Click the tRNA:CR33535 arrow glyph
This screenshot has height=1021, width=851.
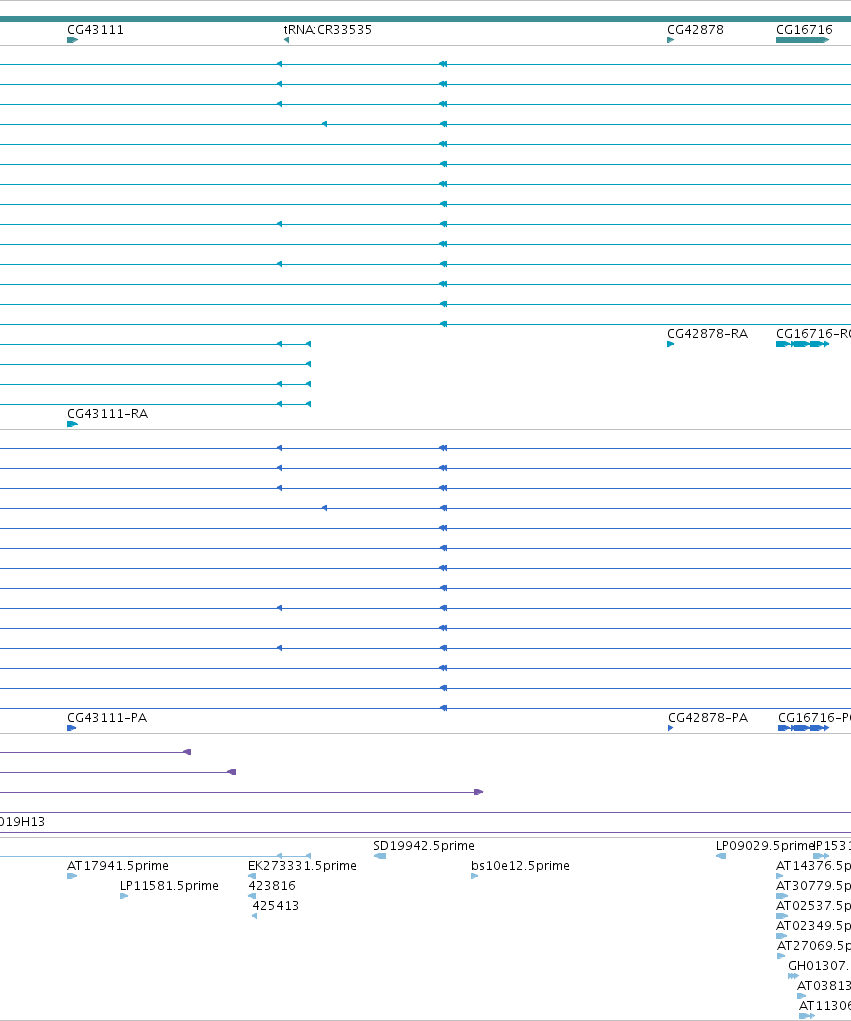pos(286,40)
